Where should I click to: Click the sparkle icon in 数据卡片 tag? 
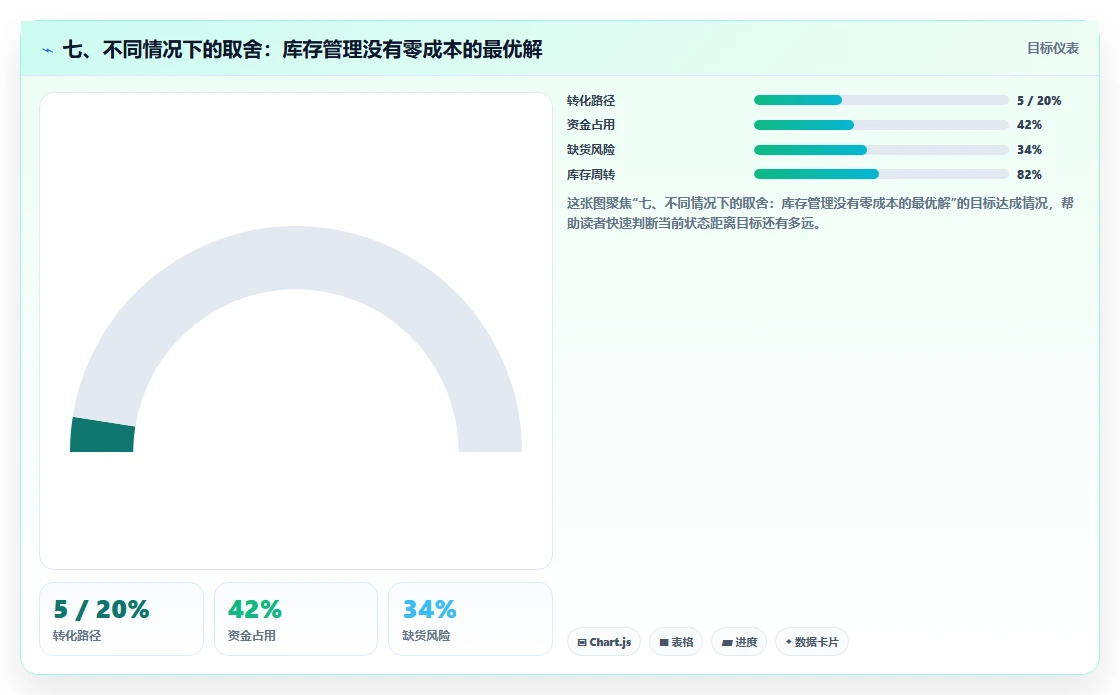[x=789, y=641]
